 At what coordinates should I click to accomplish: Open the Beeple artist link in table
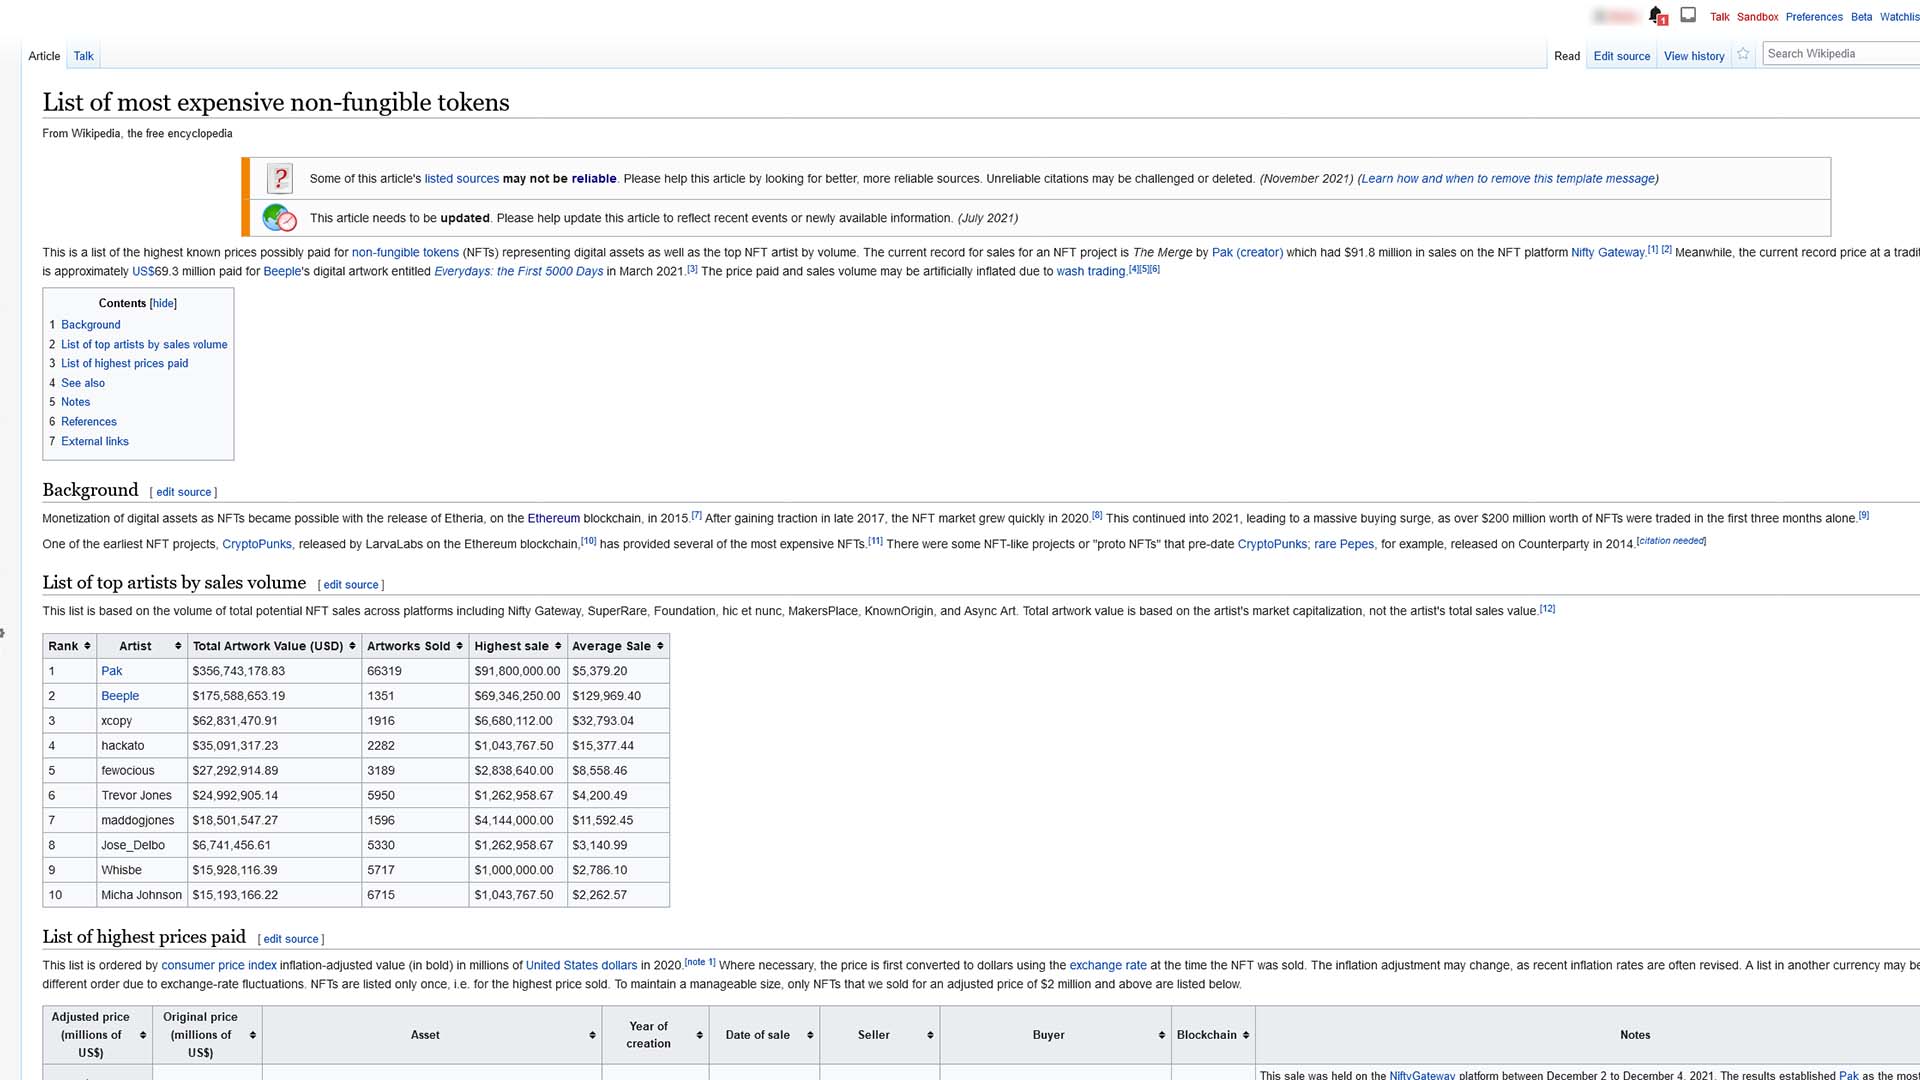pos(120,696)
